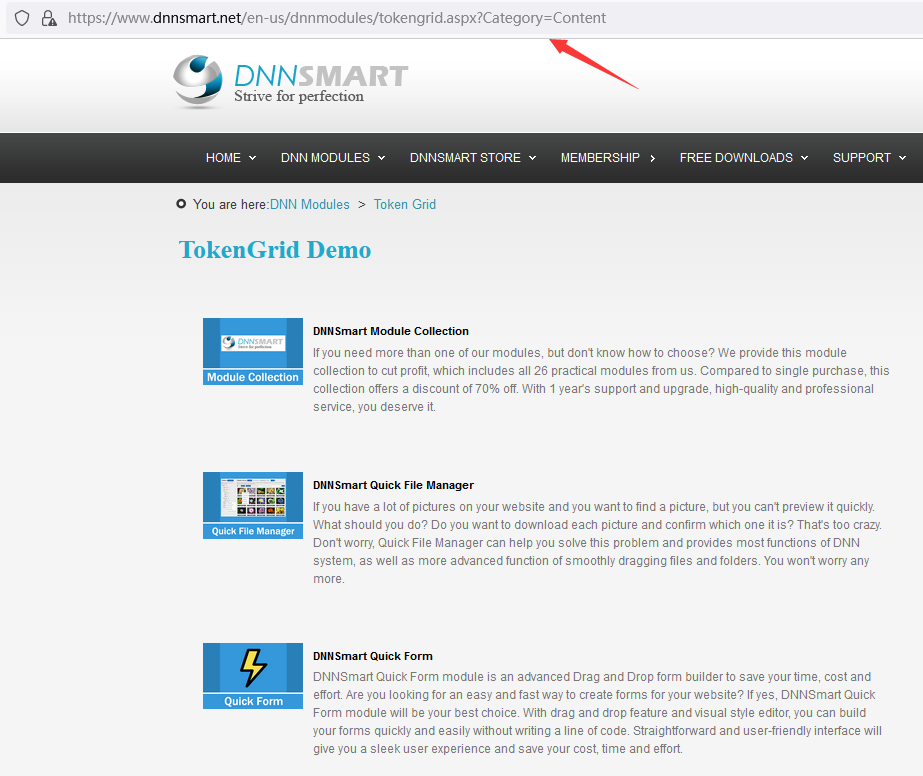Viewport: 923px width, 776px height.
Task: Expand the DNNSMART STORE dropdown chevron
Action: tap(533, 158)
